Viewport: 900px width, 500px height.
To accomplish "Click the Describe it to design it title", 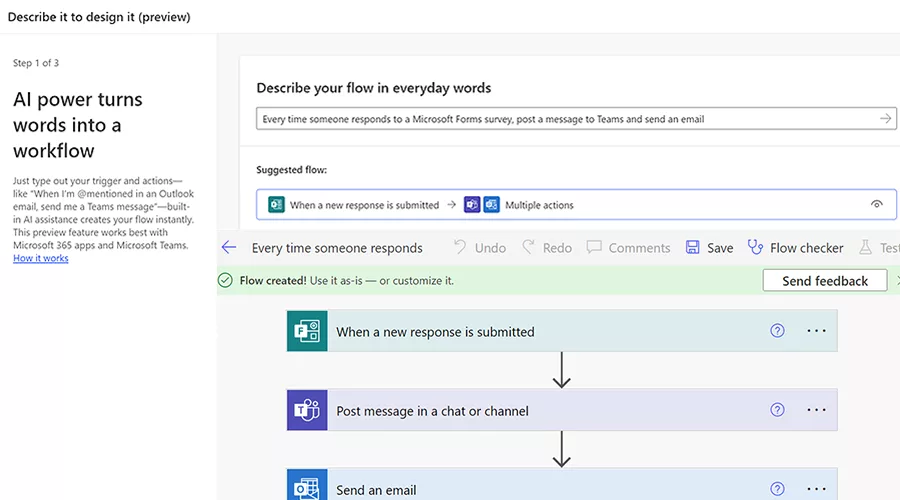I will [99, 17].
